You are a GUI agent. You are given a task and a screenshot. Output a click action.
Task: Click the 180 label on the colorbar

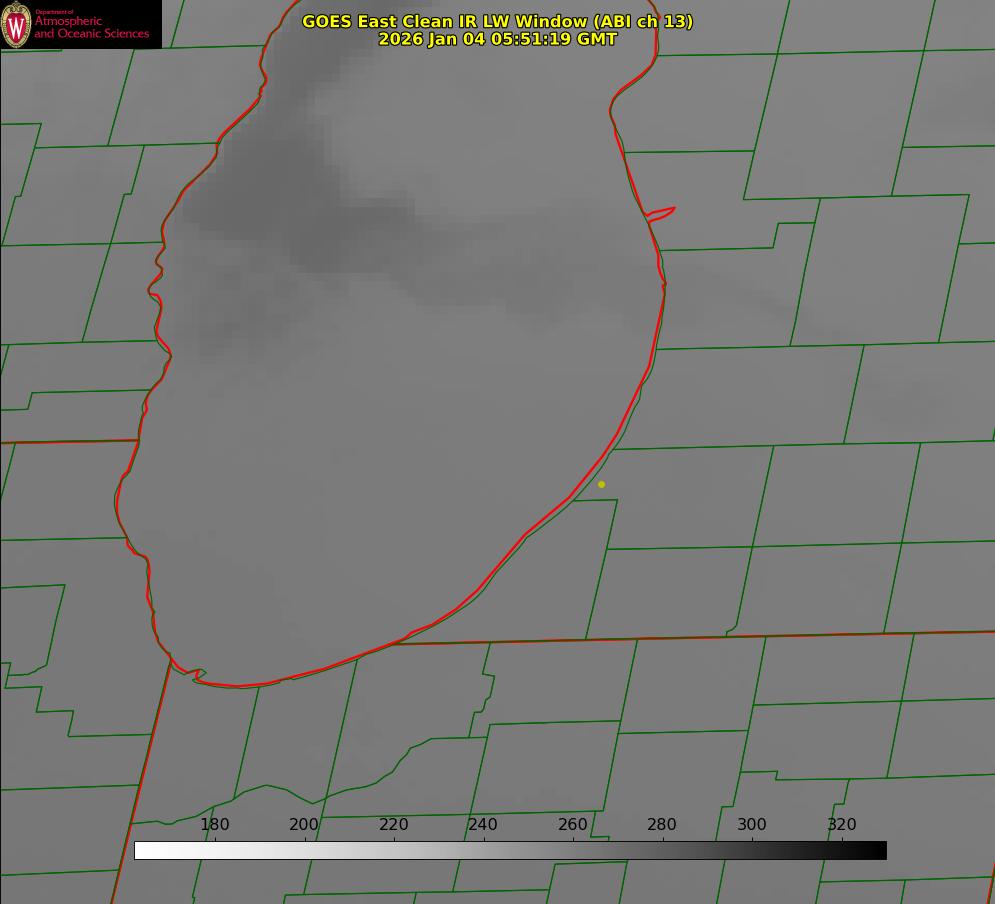pyautogui.click(x=215, y=825)
